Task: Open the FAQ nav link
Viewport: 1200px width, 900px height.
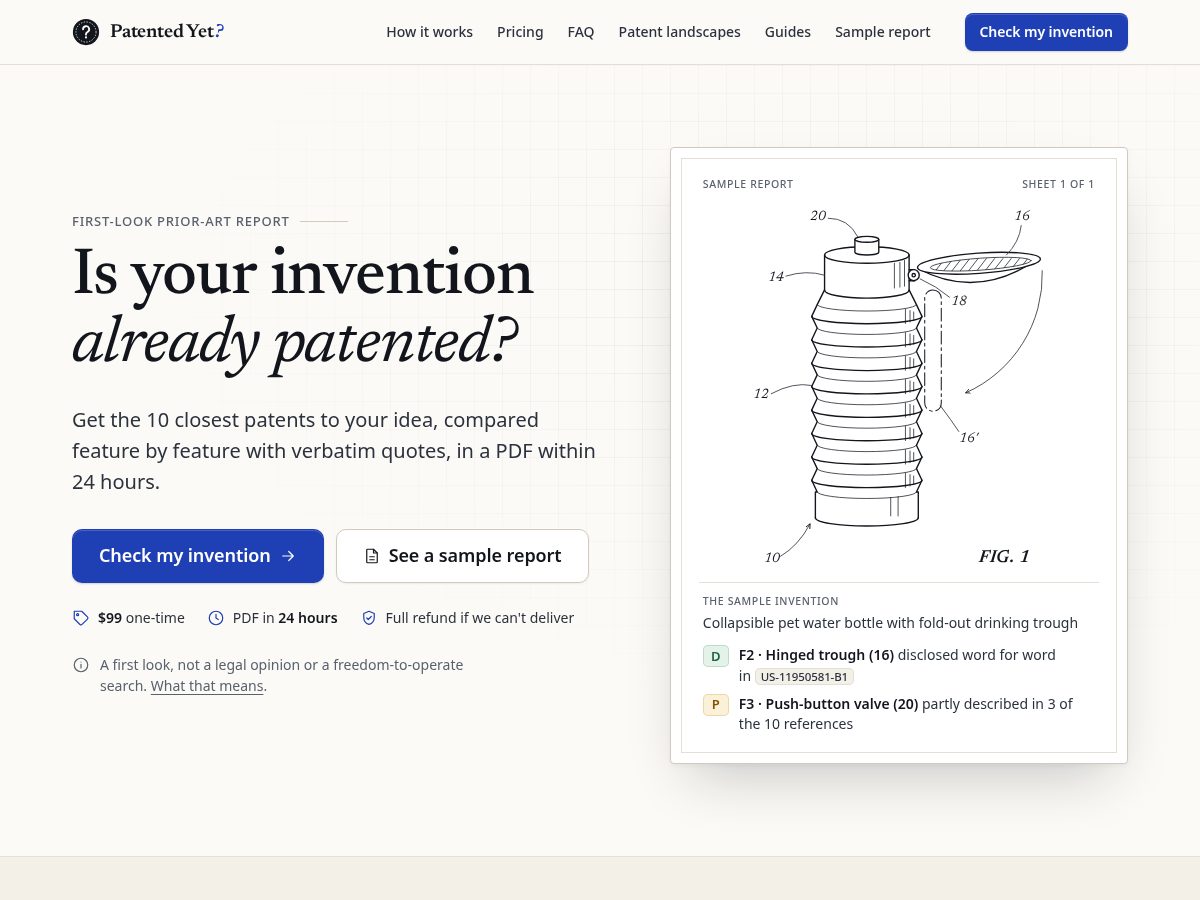Action: [581, 32]
